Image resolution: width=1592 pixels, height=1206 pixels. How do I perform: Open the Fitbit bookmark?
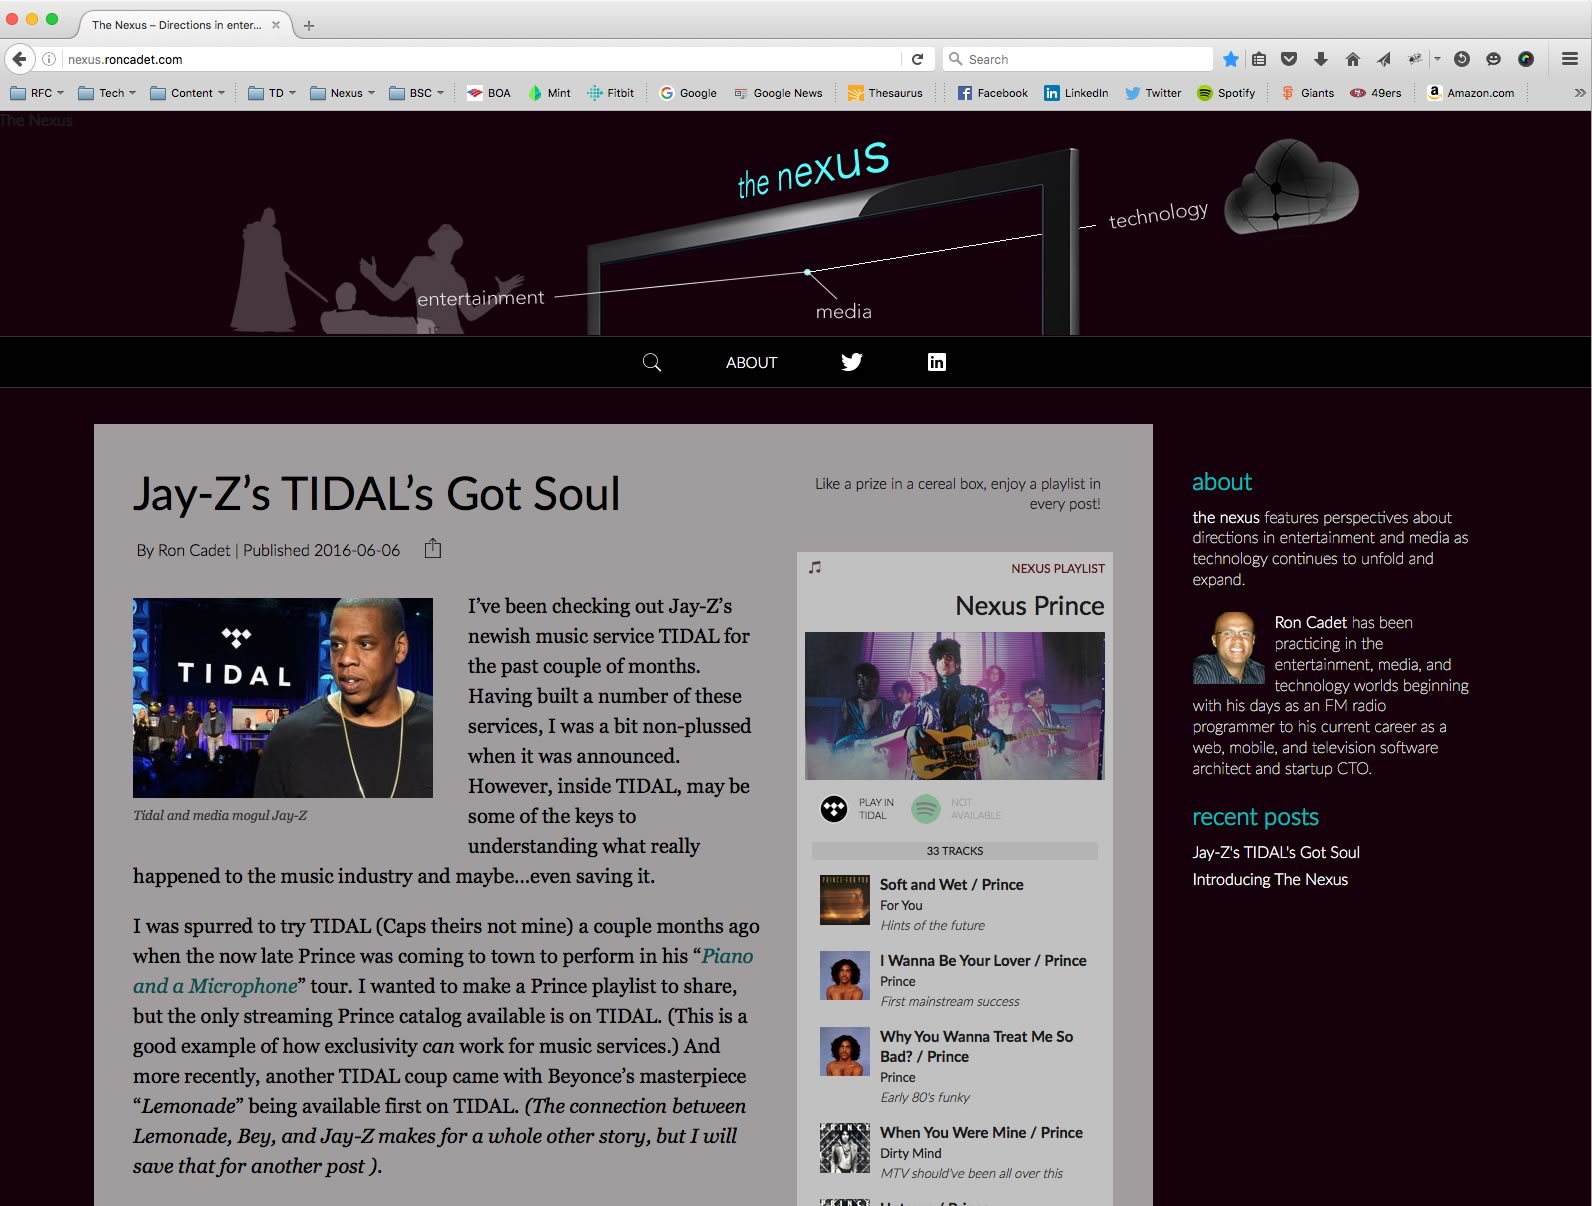tap(610, 93)
